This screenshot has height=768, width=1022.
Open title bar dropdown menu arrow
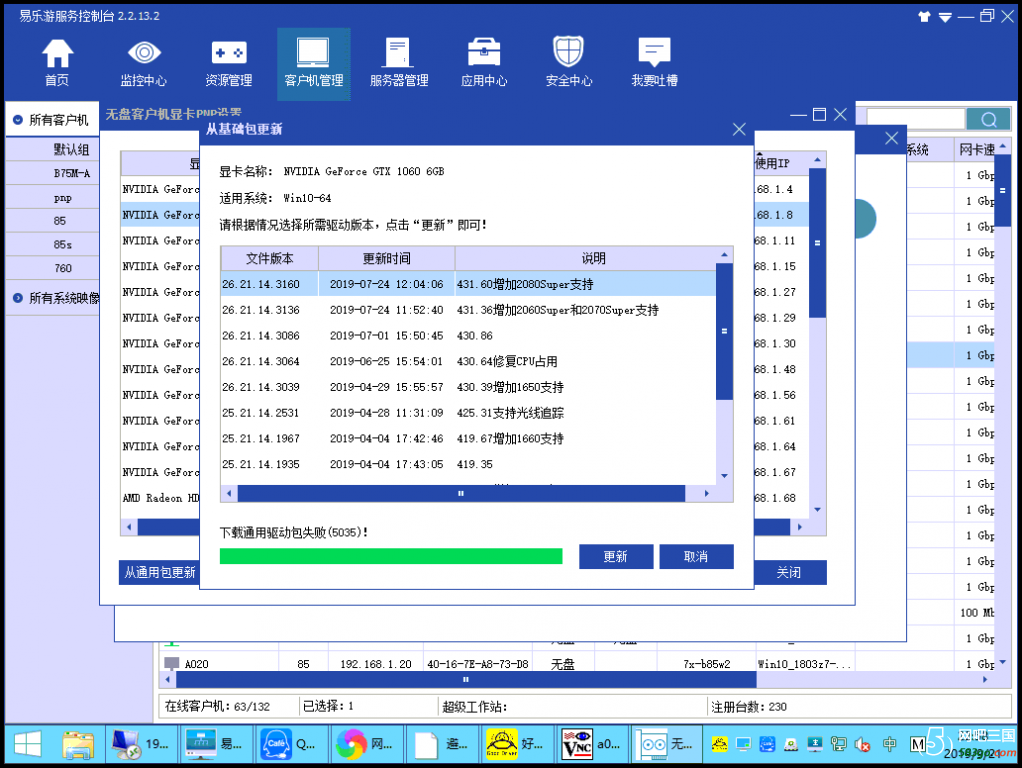coord(943,16)
